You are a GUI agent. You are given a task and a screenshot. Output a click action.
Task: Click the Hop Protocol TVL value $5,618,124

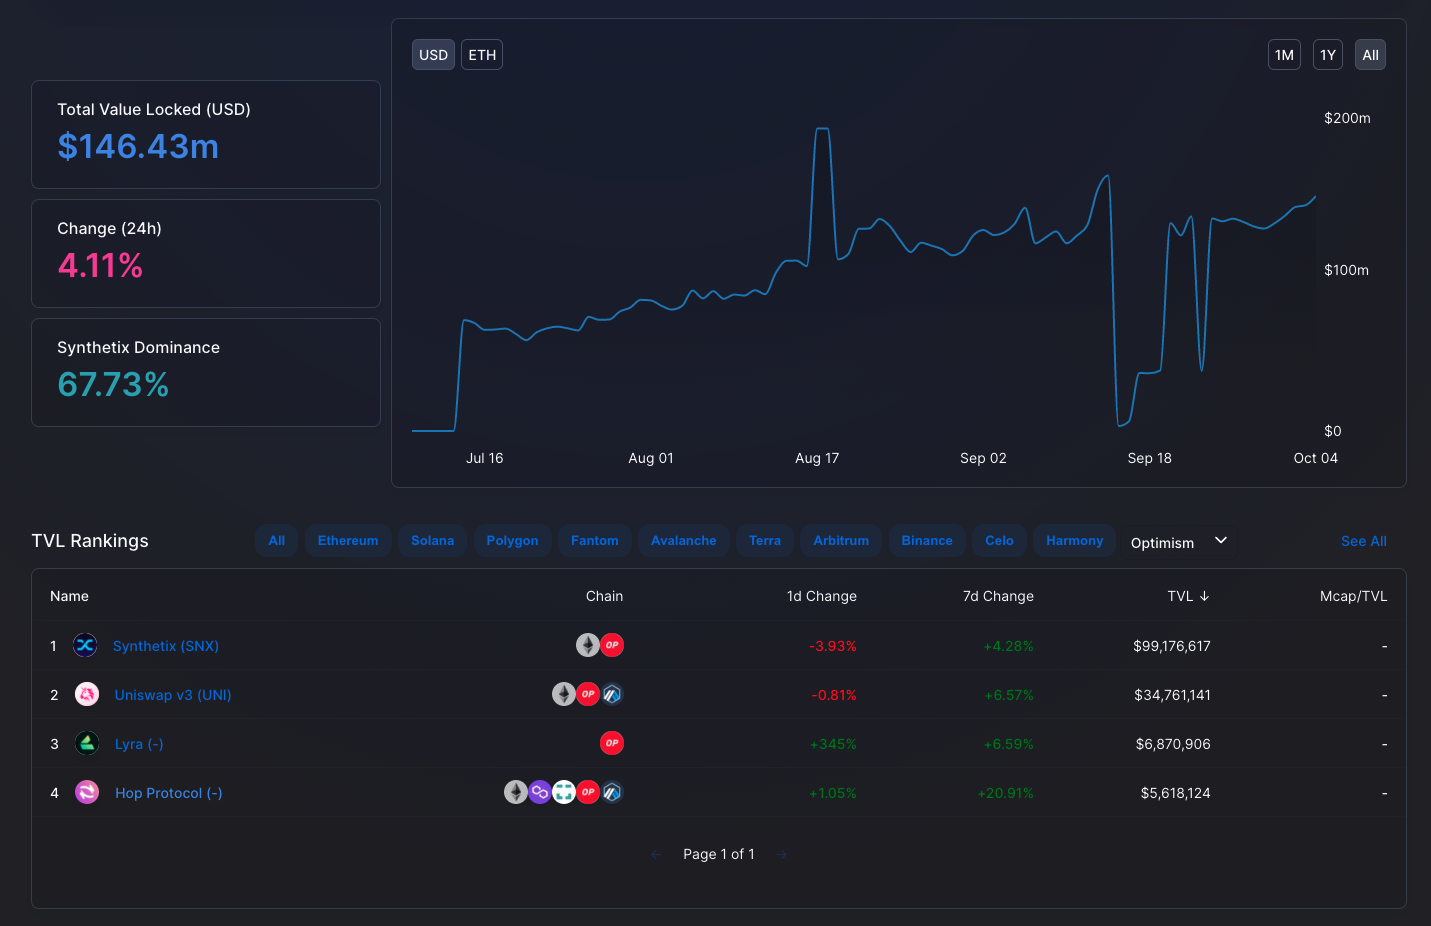click(x=1175, y=793)
